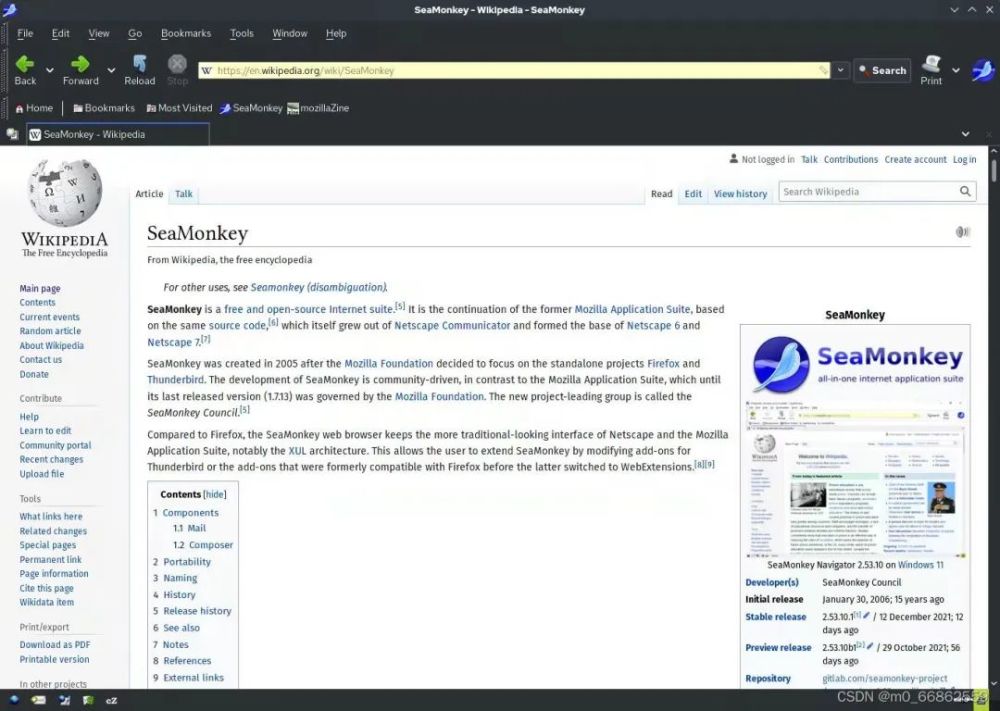Click the greyed-out Stop button

pyautogui.click(x=177, y=70)
